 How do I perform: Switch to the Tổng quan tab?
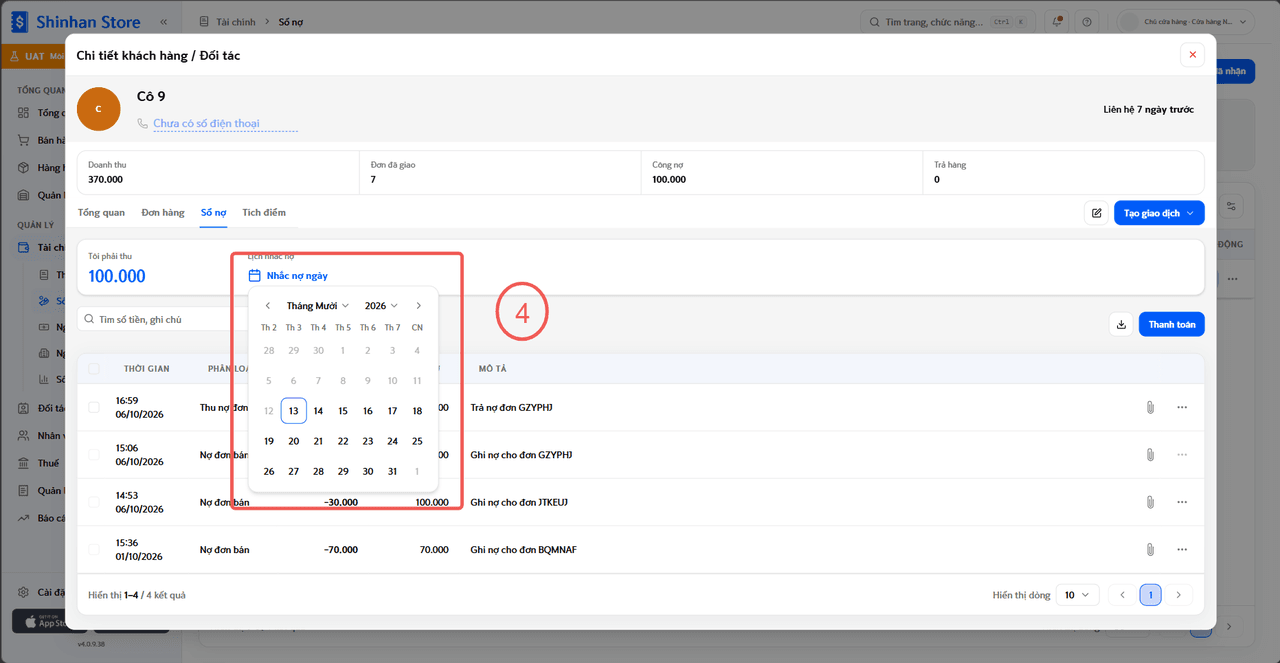(x=101, y=213)
